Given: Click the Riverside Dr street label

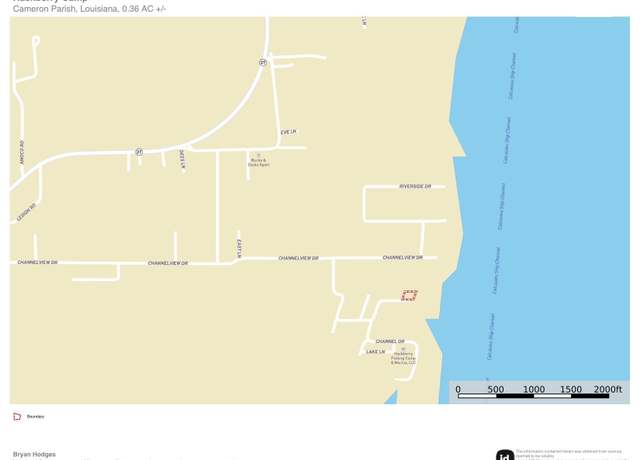Looking at the screenshot, I should tap(415, 187).
